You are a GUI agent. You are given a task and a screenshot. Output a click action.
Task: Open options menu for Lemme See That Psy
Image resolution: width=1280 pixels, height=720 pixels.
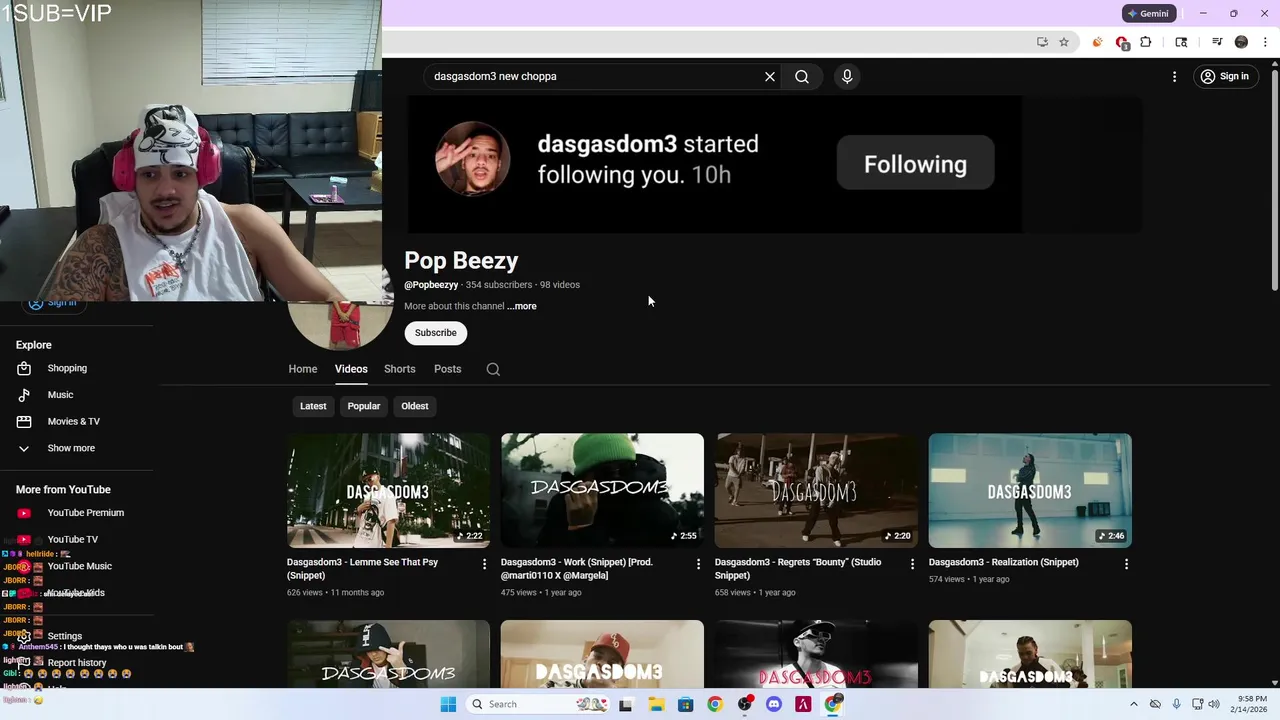click(485, 564)
